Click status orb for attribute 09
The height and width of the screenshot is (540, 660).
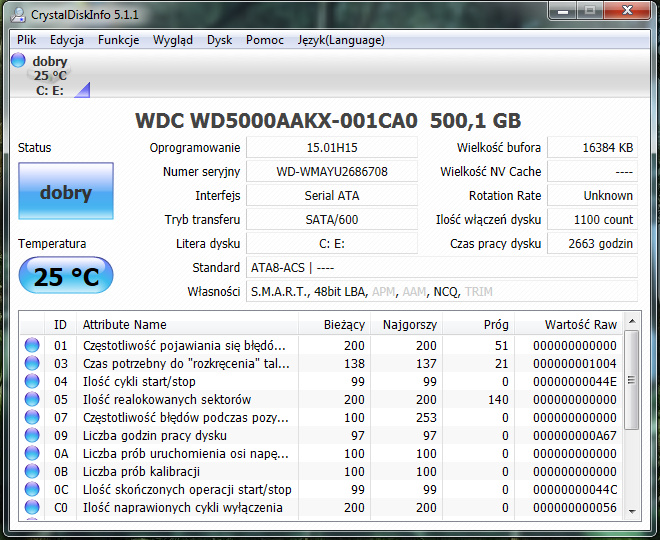(x=32, y=435)
